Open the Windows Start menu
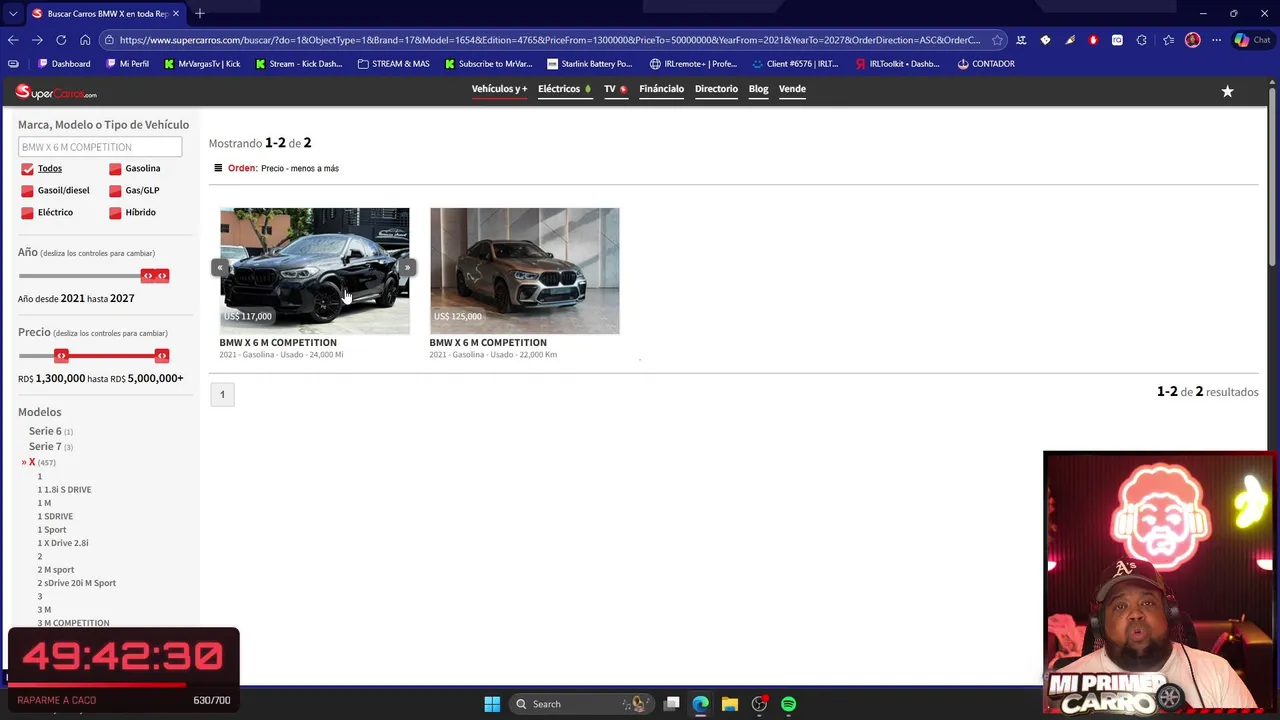The width and height of the screenshot is (1280, 720). (492, 704)
